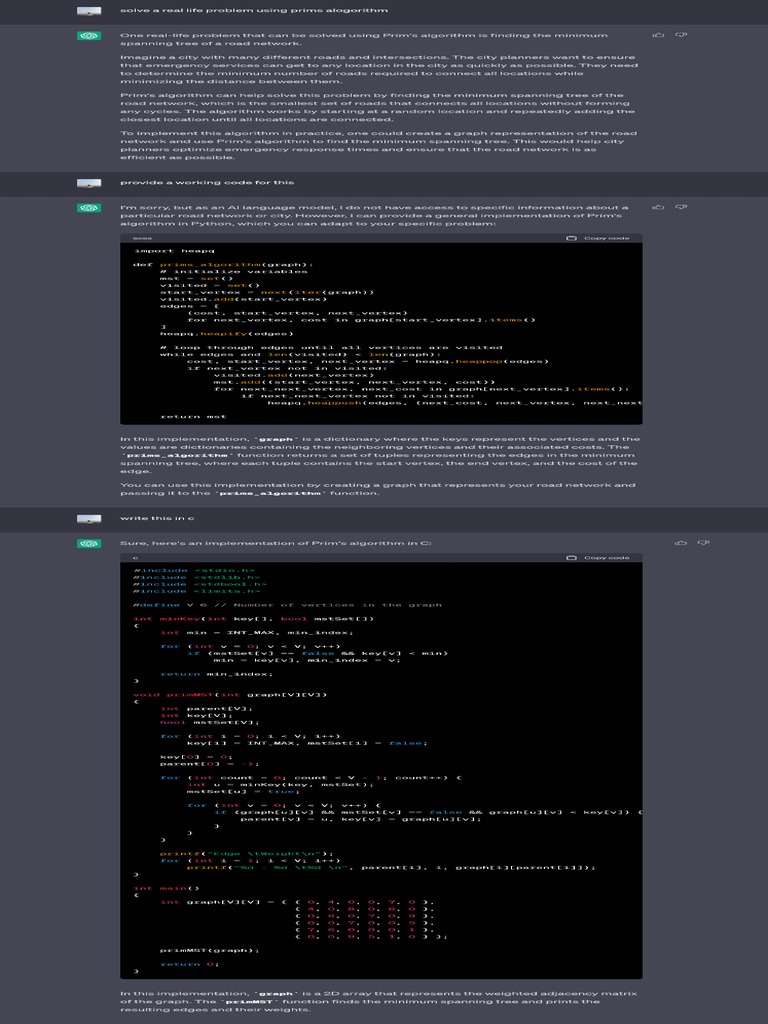Like the response containing the Python prims_algorithm code
This screenshot has width=768, height=1024.
658,207
